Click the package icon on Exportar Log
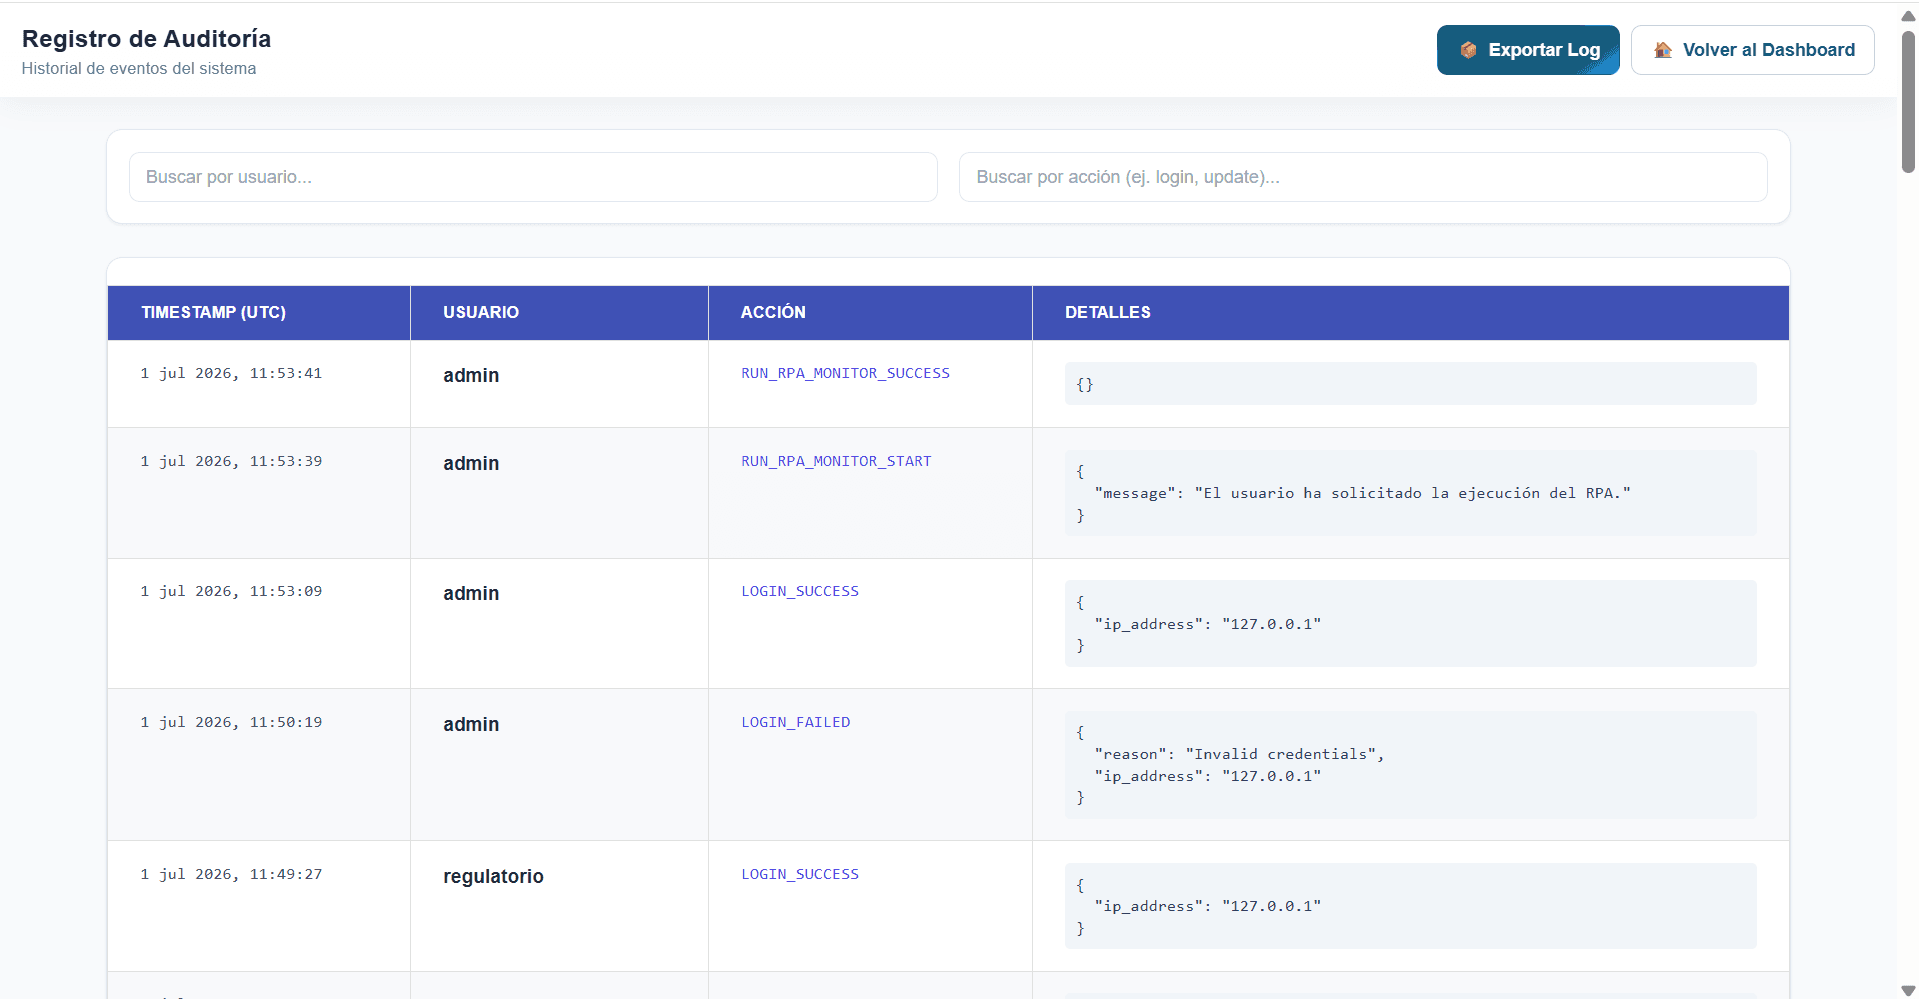The height and width of the screenshot is (999, 1919). pos(1468,50)
